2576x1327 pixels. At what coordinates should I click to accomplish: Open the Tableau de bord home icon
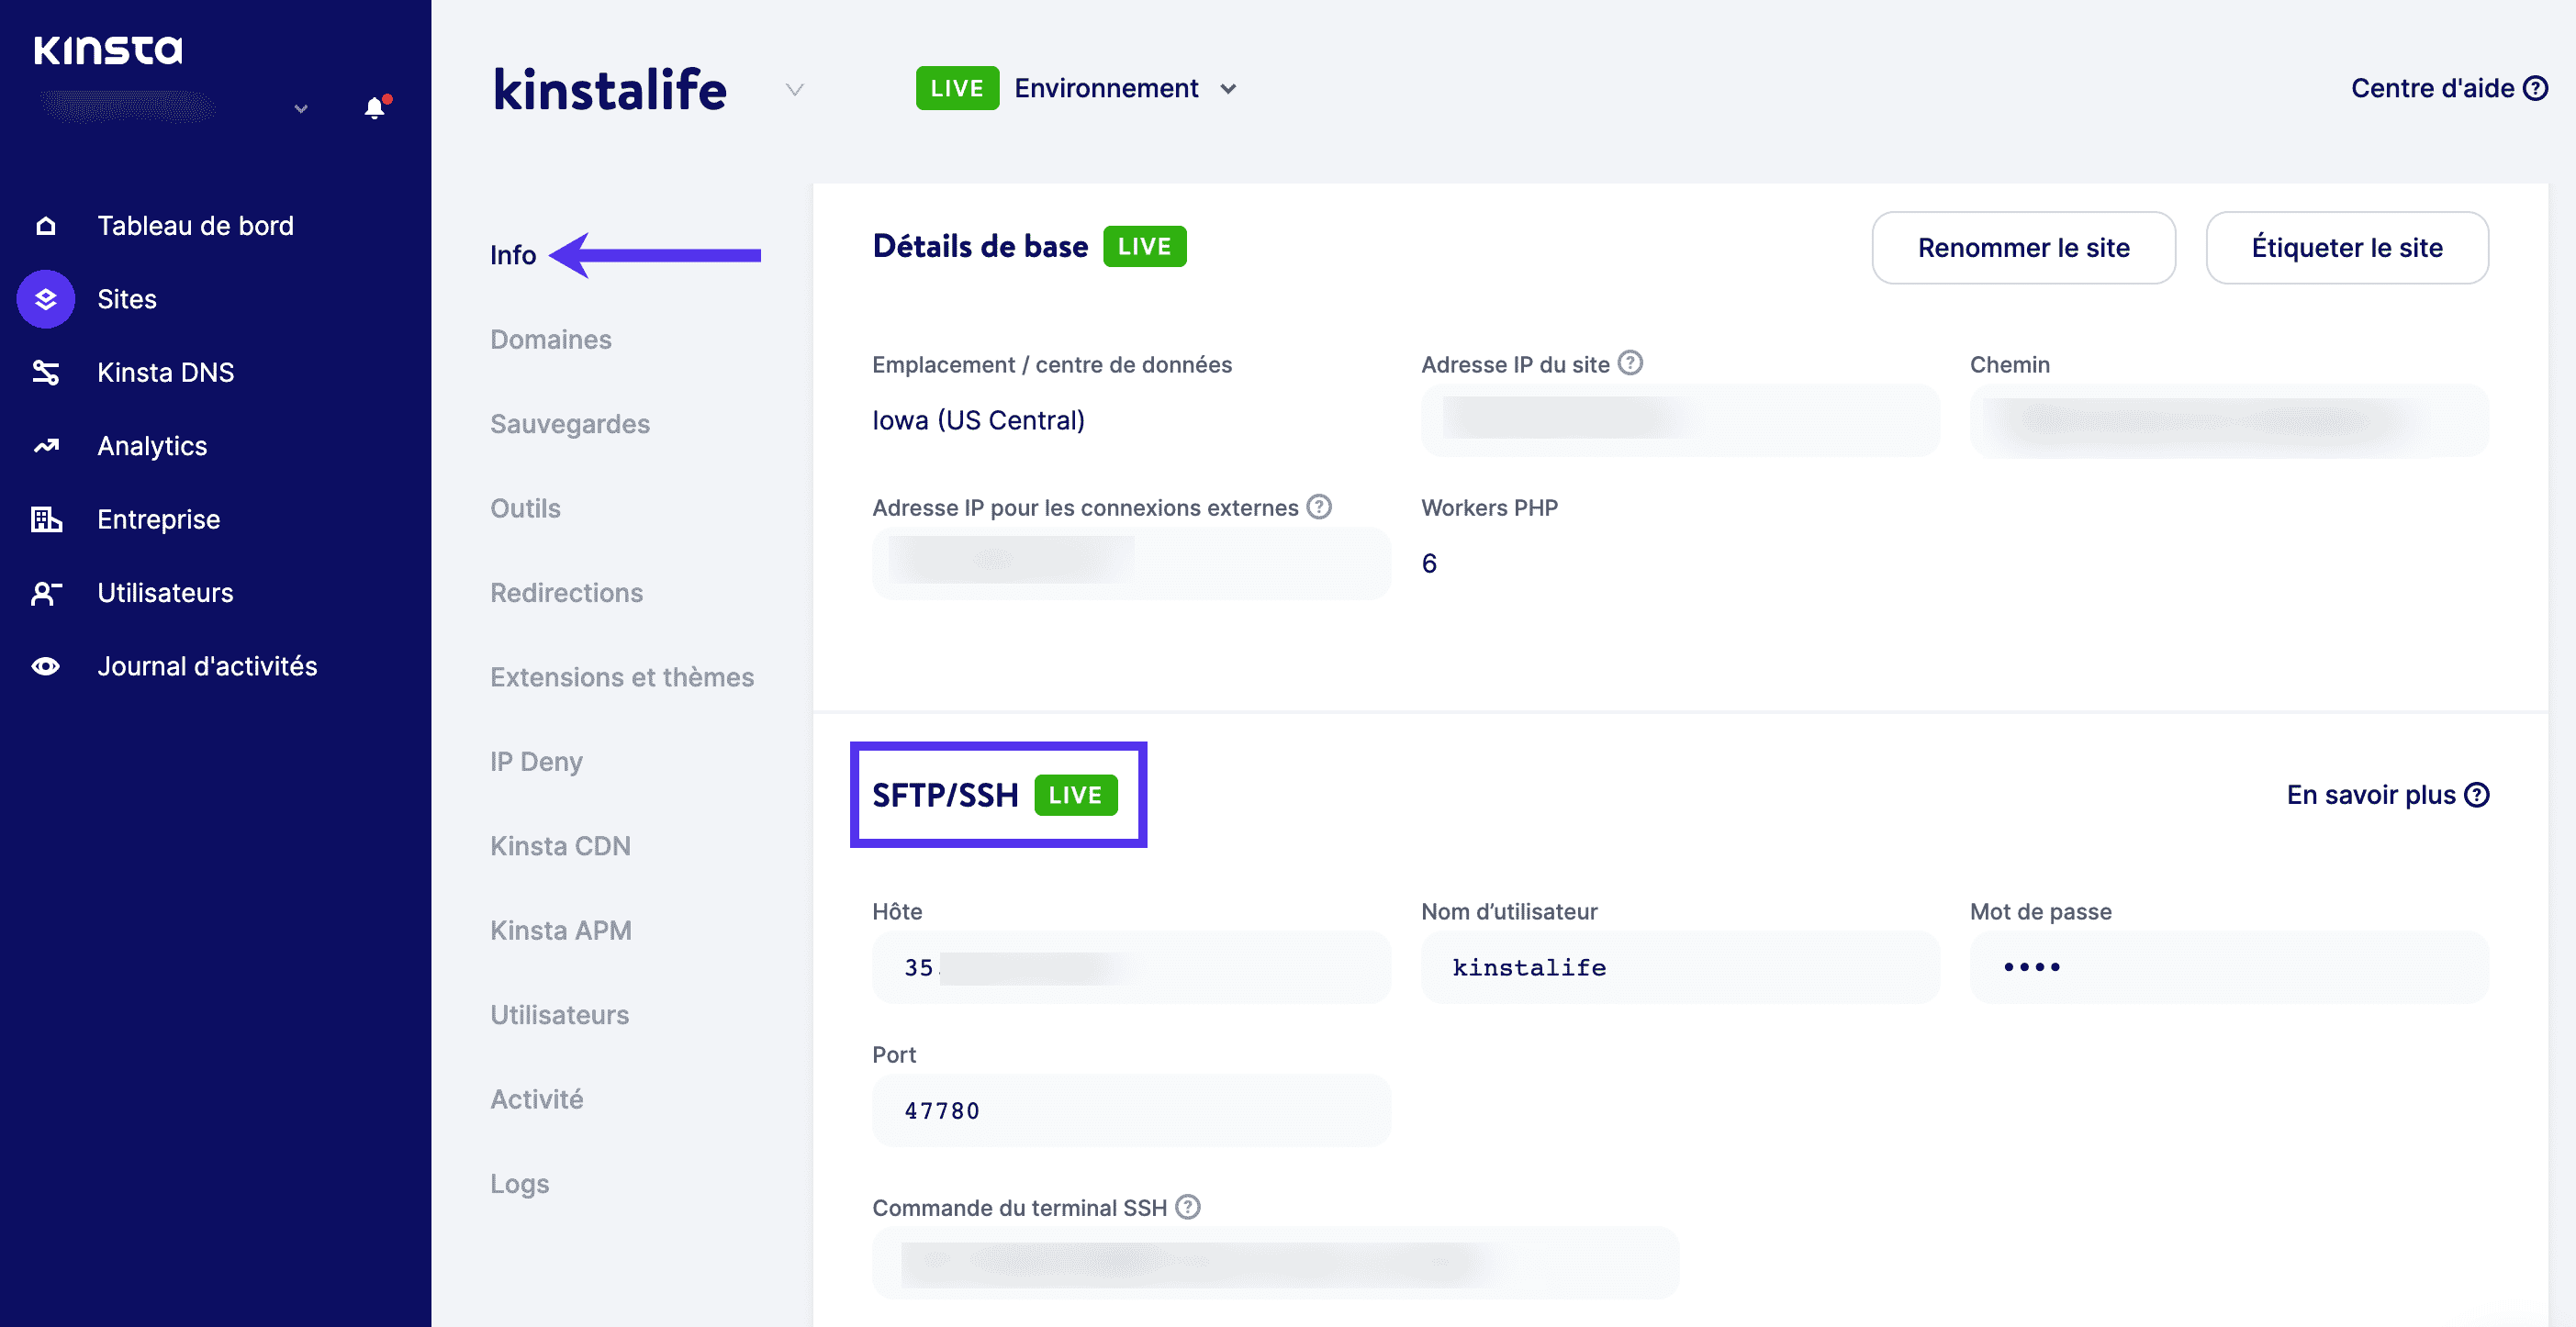click(45, 225)
